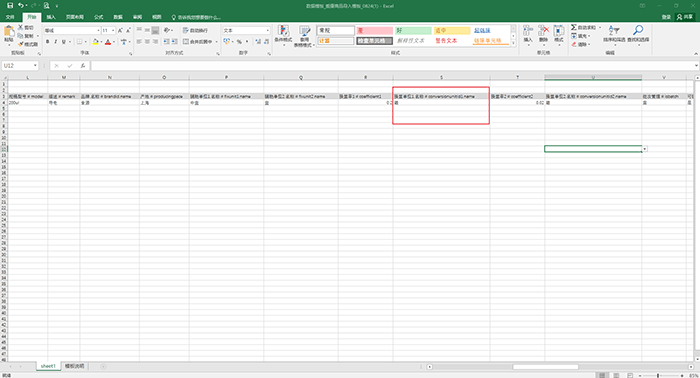Open the number format dropdown showing 文本
700x378 pixels.
pyautogui.click(x=267, y=30)
